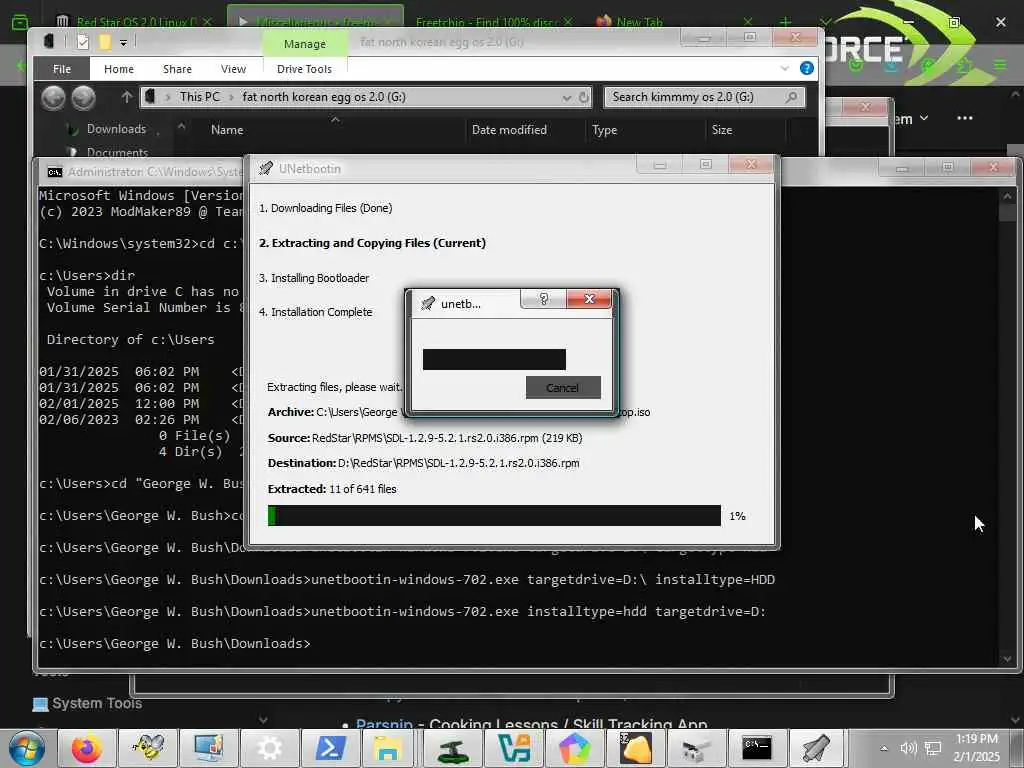Viewport: 1024px width, 768px height.
Task: Open the taskbar clock showing 1:19 PM
Action: point(976,748)
